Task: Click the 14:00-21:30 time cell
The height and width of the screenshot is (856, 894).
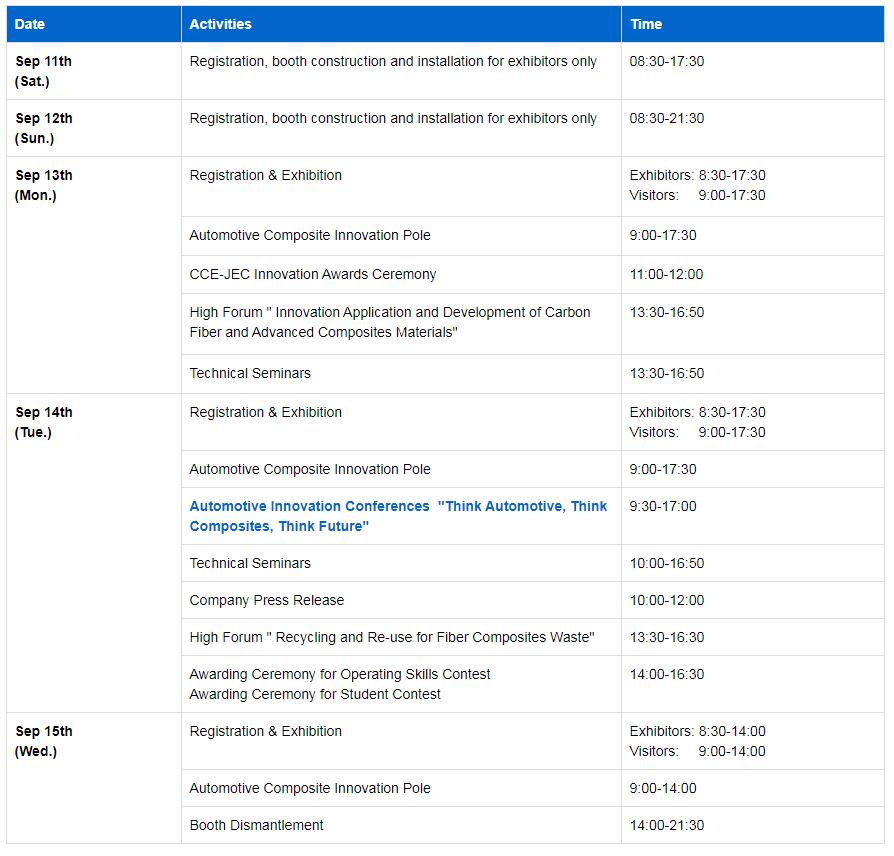Action: point(667,825)
